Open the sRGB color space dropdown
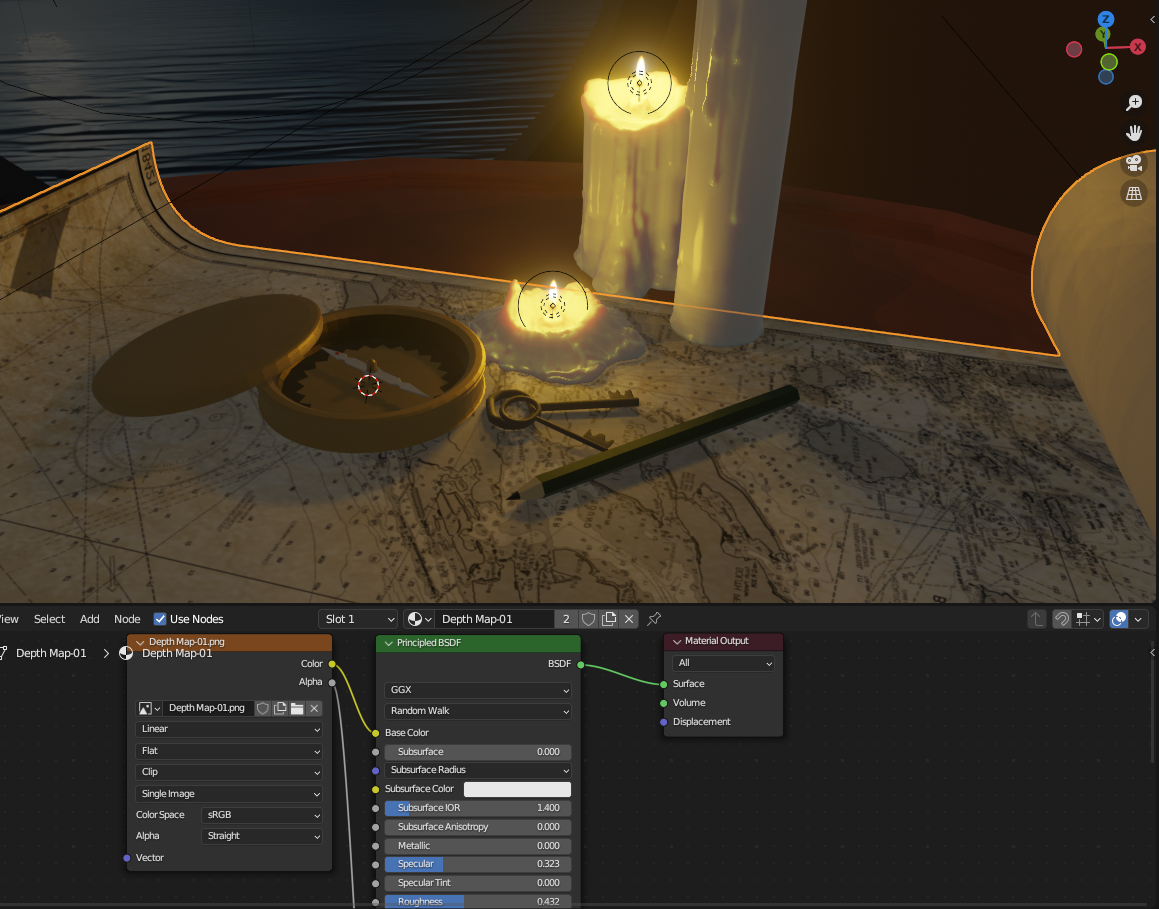 pyautogui.click(x=262, y=815)
